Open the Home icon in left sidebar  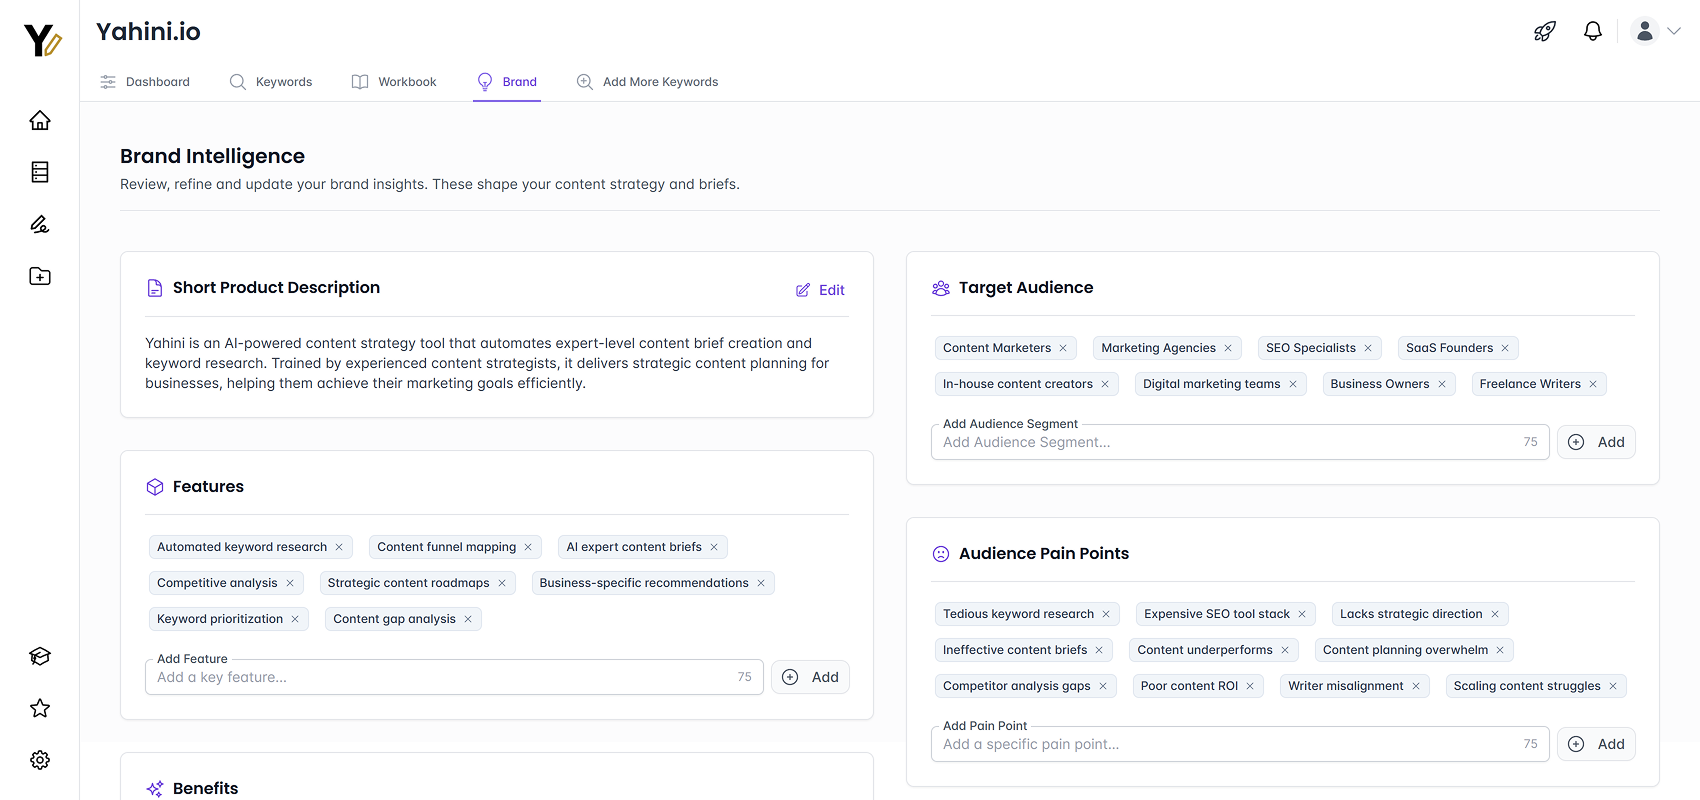(x=40, y=120)
